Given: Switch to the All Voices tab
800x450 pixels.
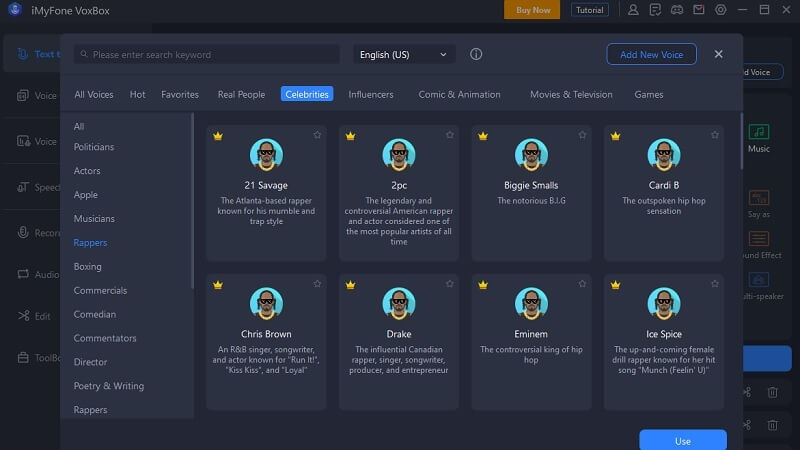Looking at the screenshot, I should coord(94,94).
